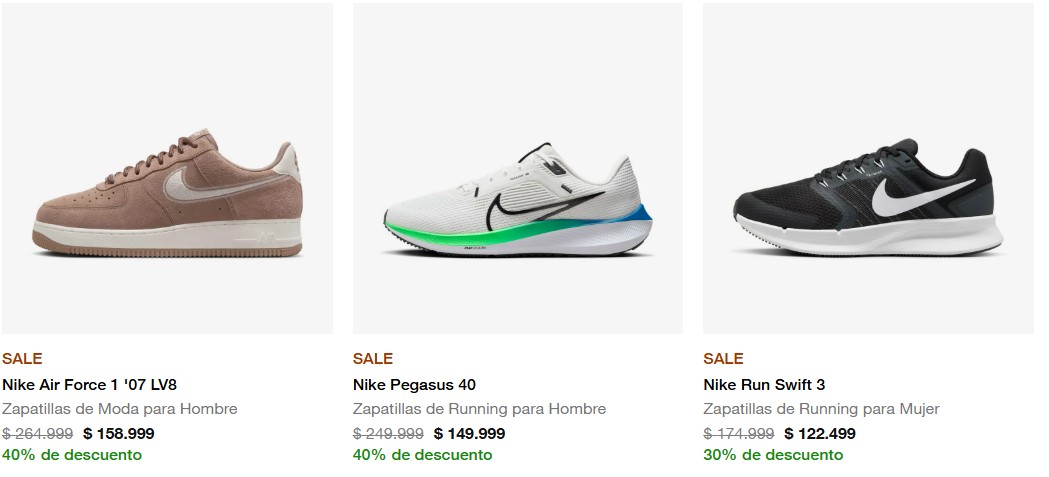Click "Zapatillas de Moda para Hombre" subtitle
Screen dimensions: 1049x477
120,409
